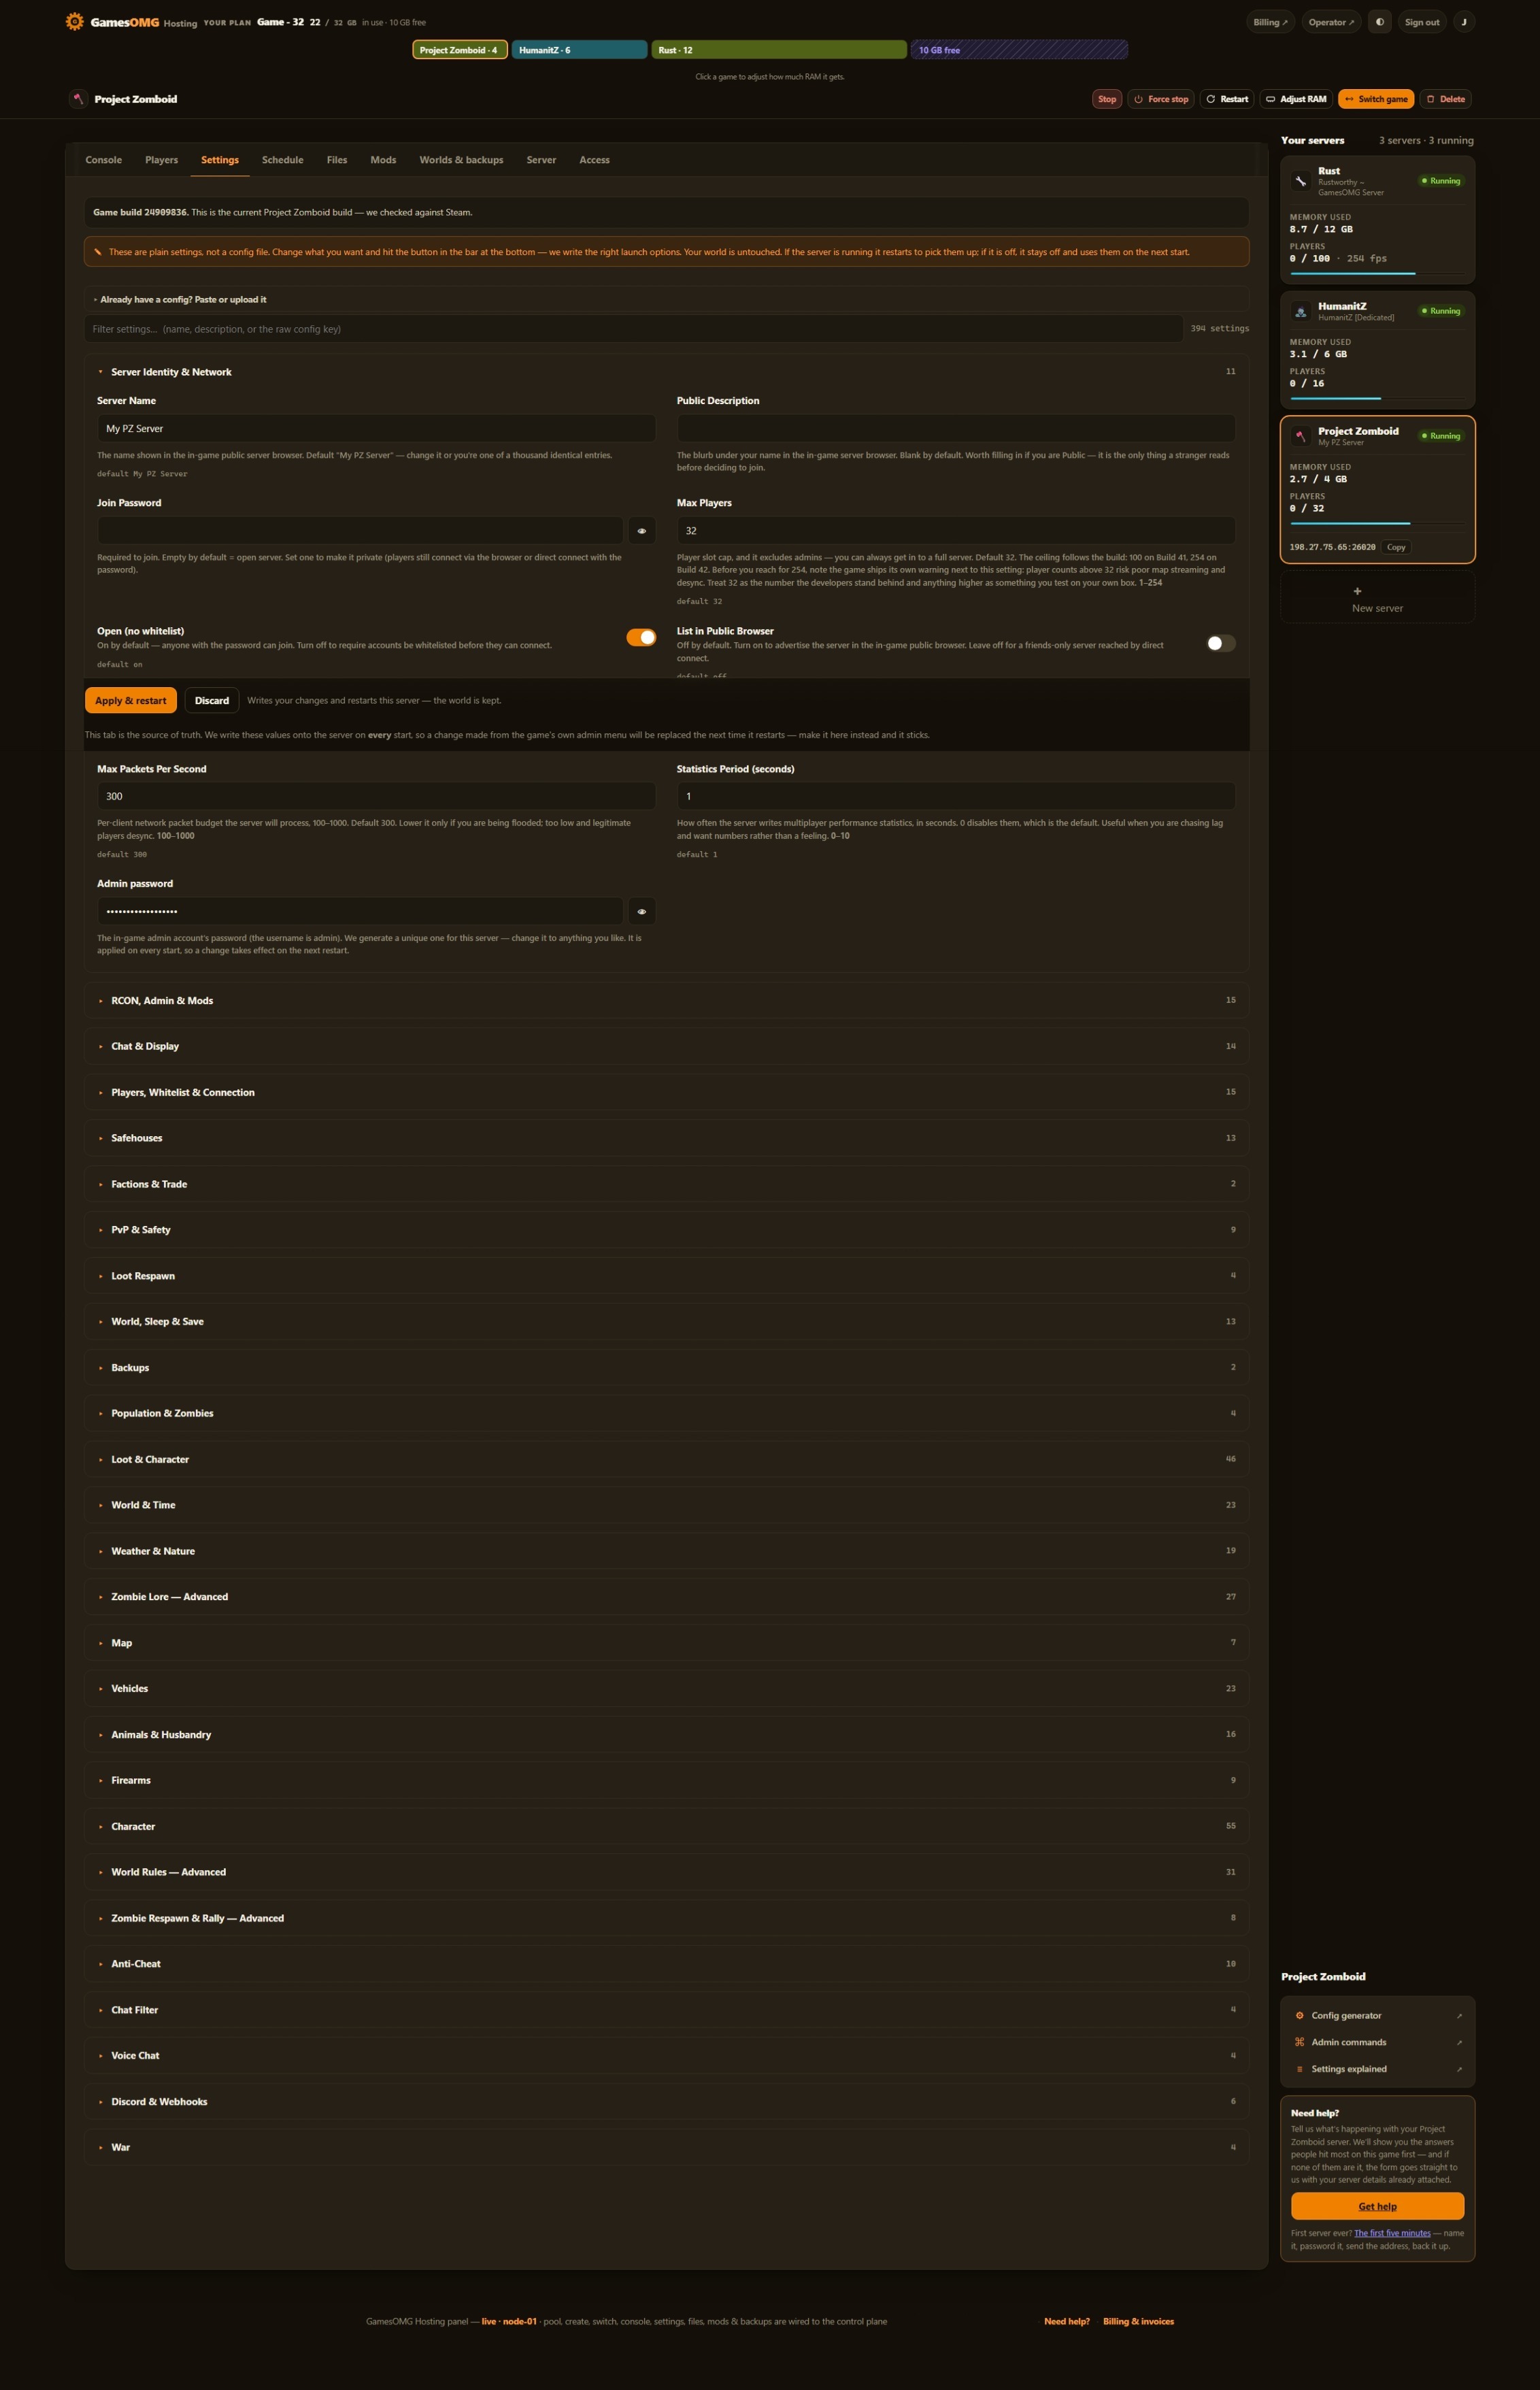Delete the server
Image resolution: width=1540 pixels, height=2390 pixels.
(x=1445, y=99)
